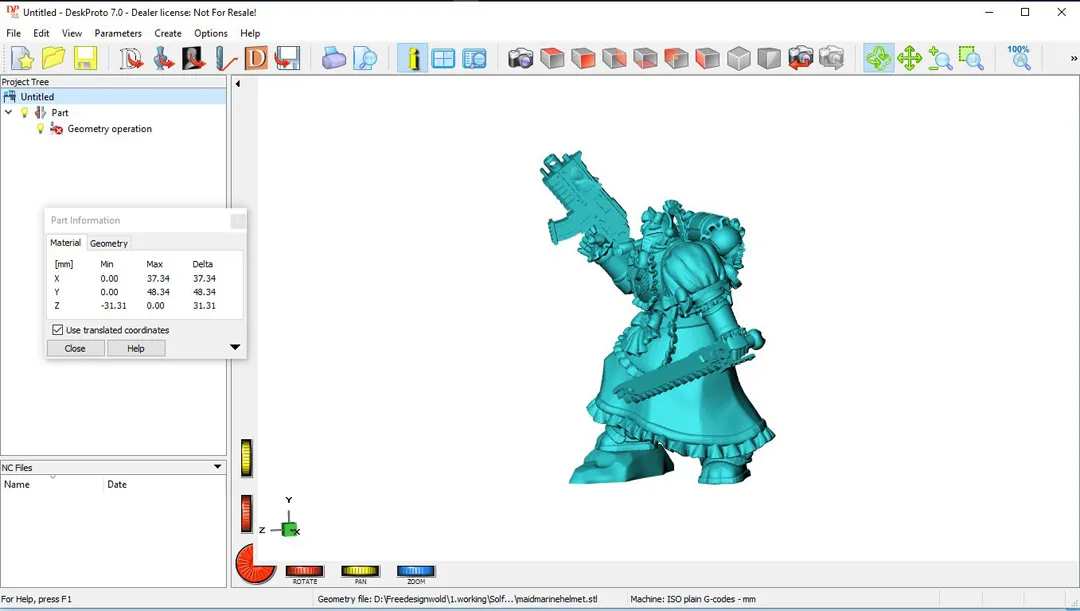Activate the green four-arrow Pan mode icon
The width and height of the screenshot is (1080, 611).
pos(909,58)
